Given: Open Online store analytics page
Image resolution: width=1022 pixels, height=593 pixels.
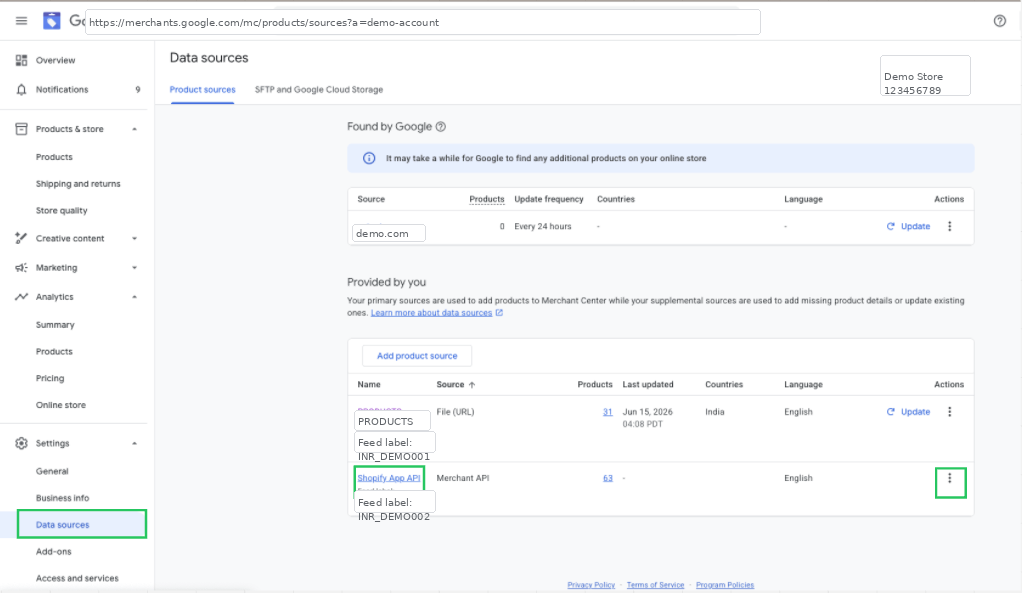Looking at the screenshot, I should [61, 405].
